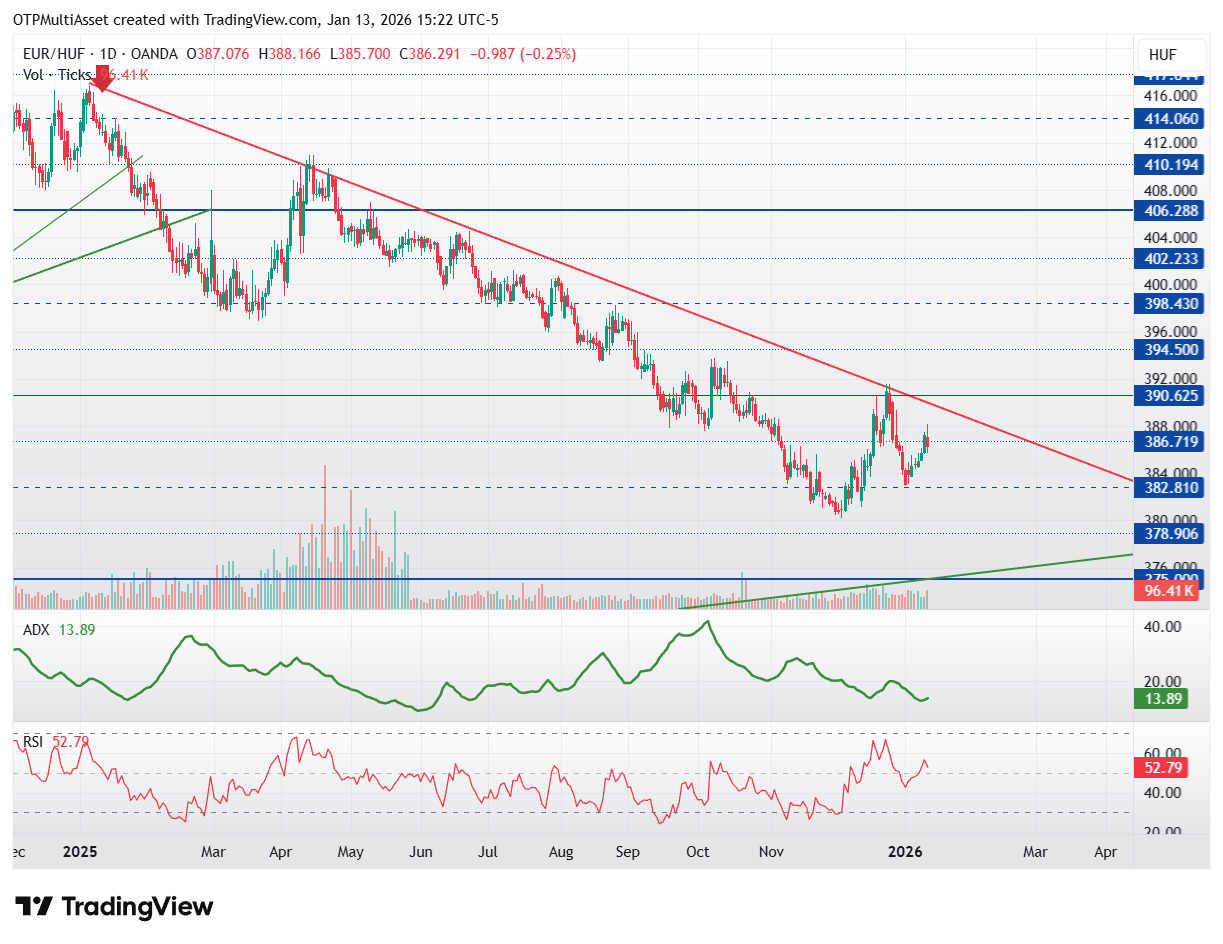Click the Sep label on time axis
This screenshot has height=944, width=1223.
tap(628, 852)
